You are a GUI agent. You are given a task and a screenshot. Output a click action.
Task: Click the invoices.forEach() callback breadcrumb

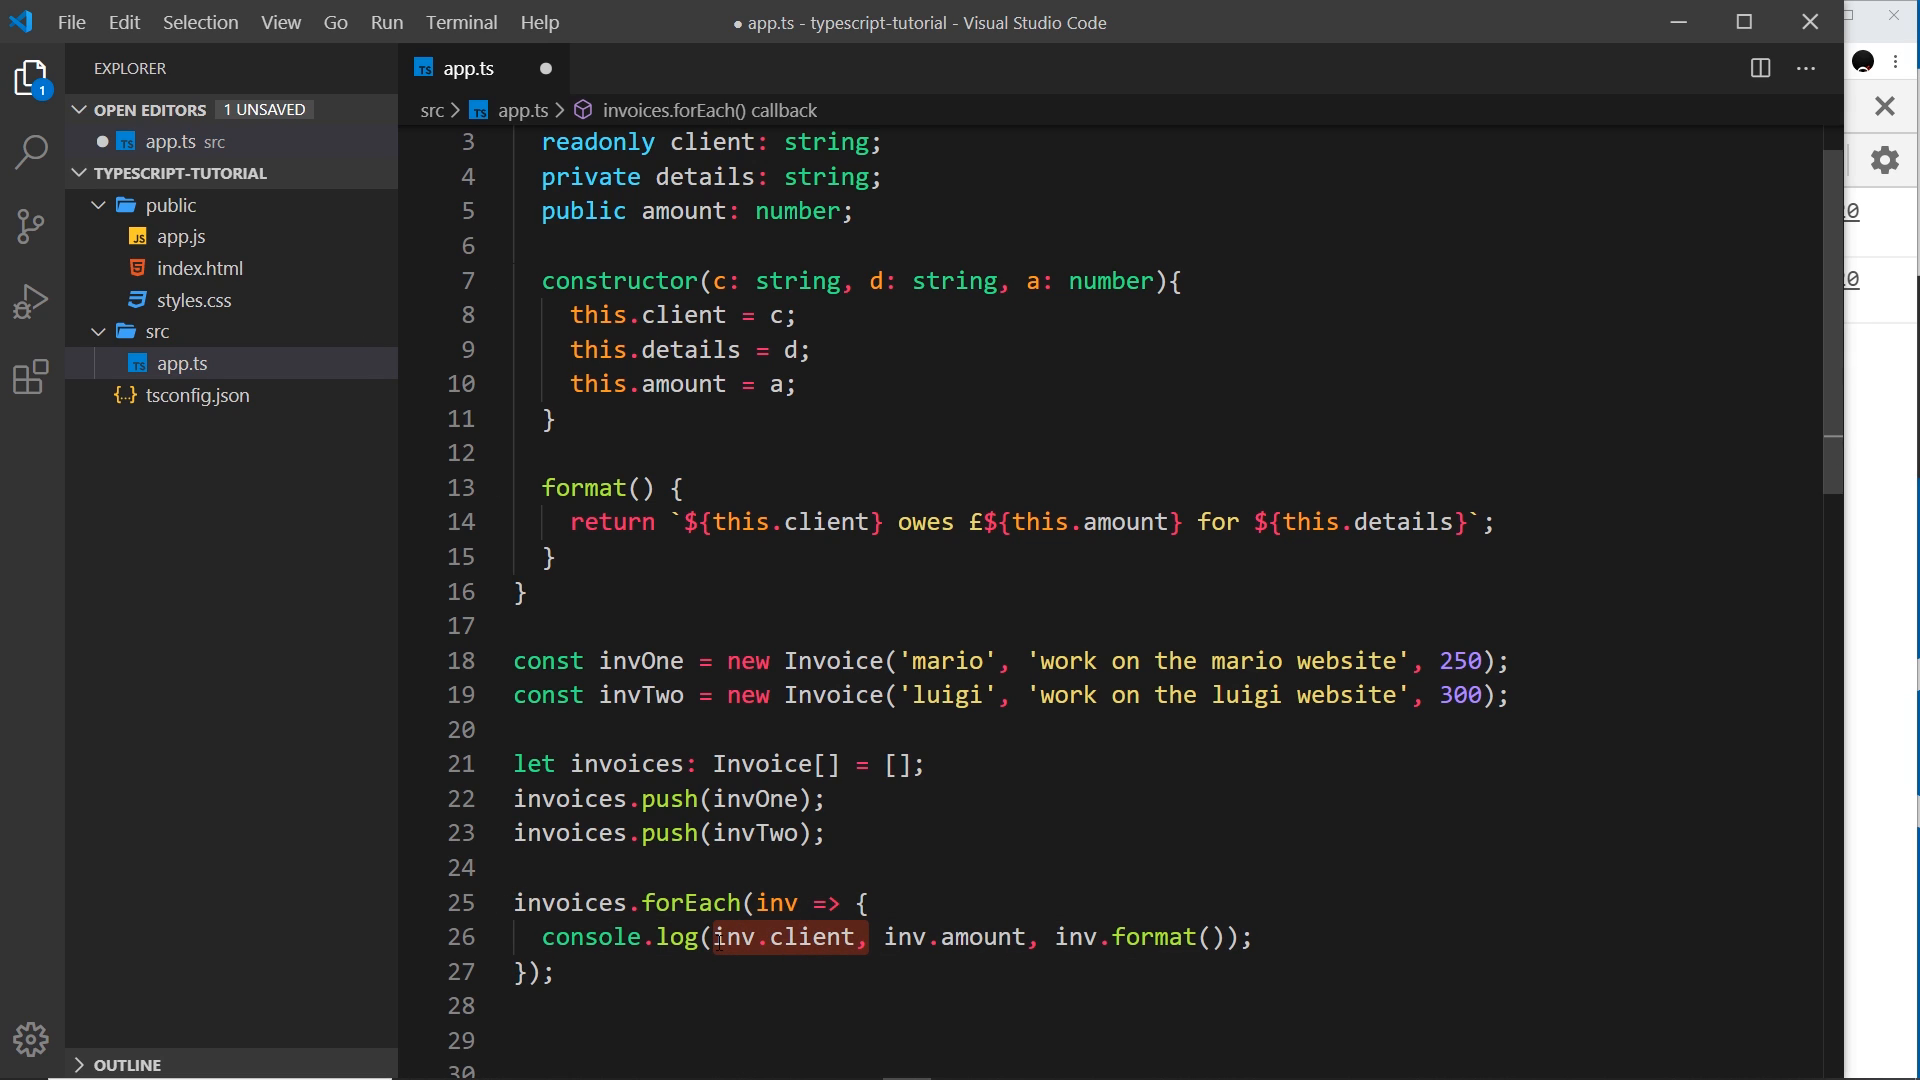(710, 111)
